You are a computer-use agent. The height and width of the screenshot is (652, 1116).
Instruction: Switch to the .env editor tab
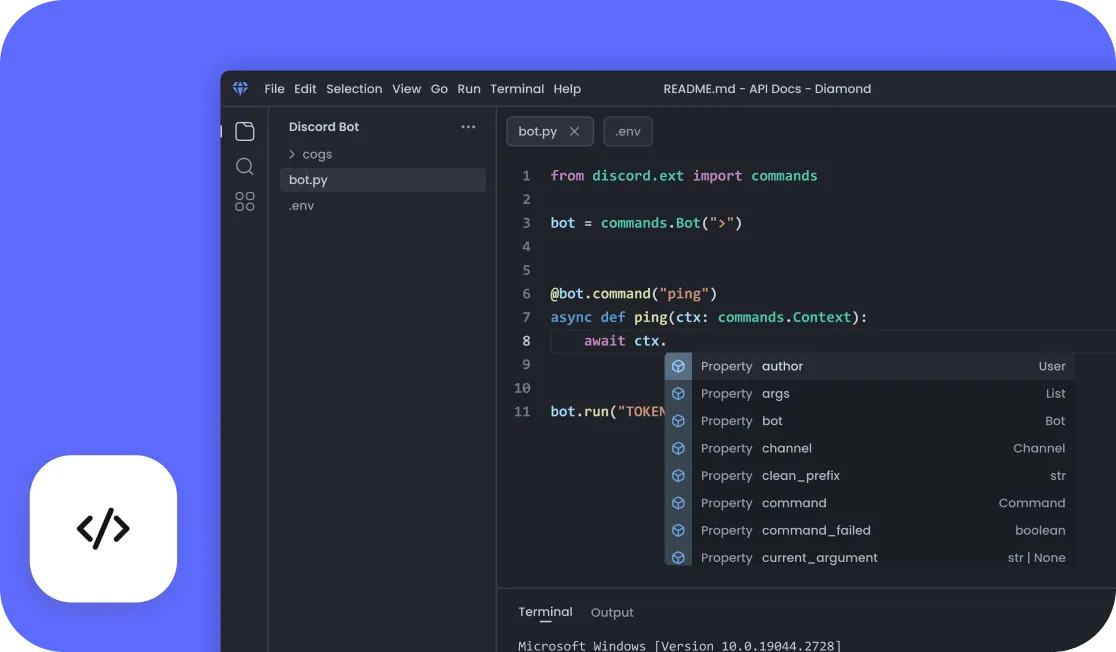click(628, 131)
